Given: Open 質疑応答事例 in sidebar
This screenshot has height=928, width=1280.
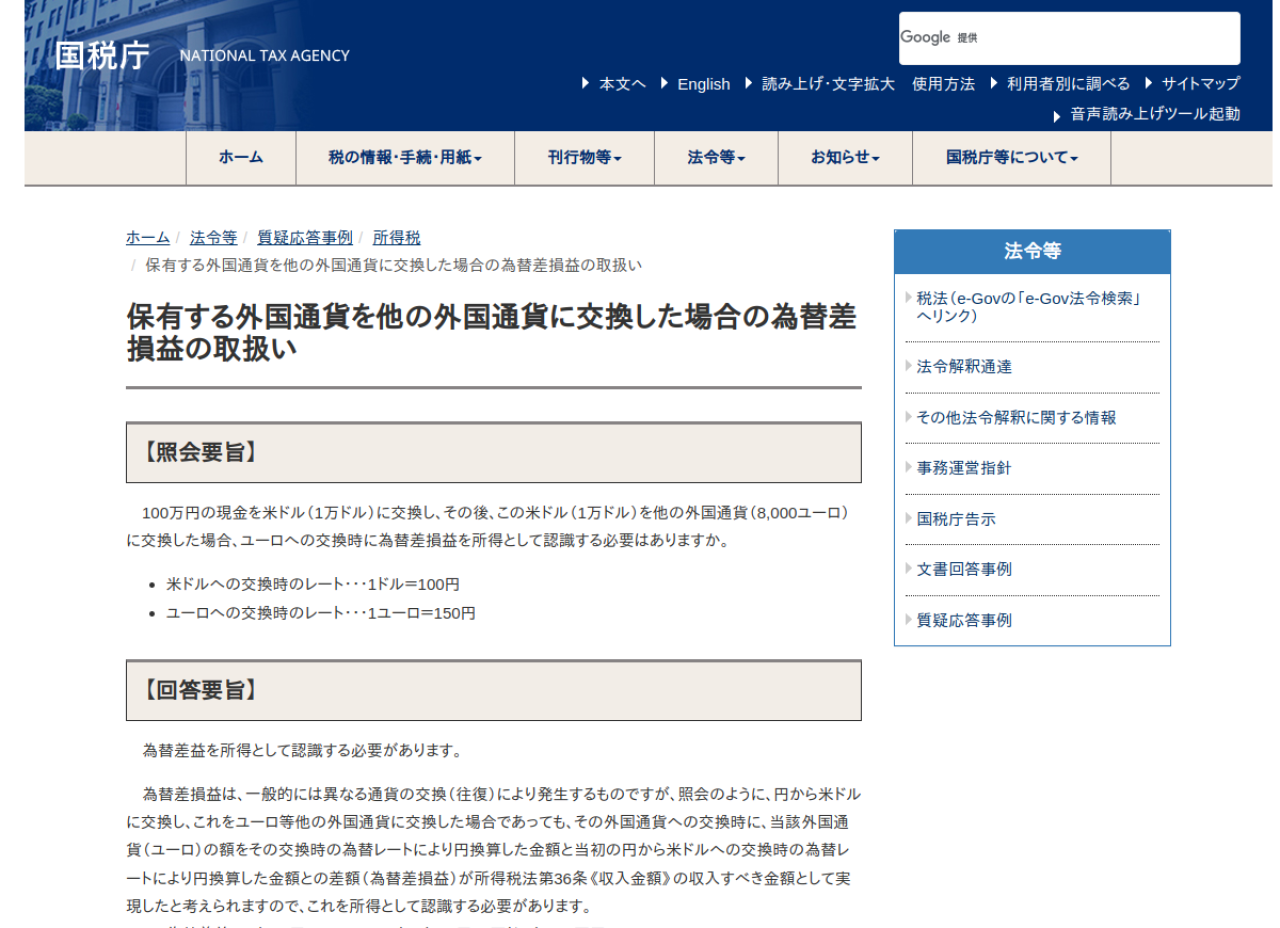Looking at the screenshot, I should click(964, 621).
